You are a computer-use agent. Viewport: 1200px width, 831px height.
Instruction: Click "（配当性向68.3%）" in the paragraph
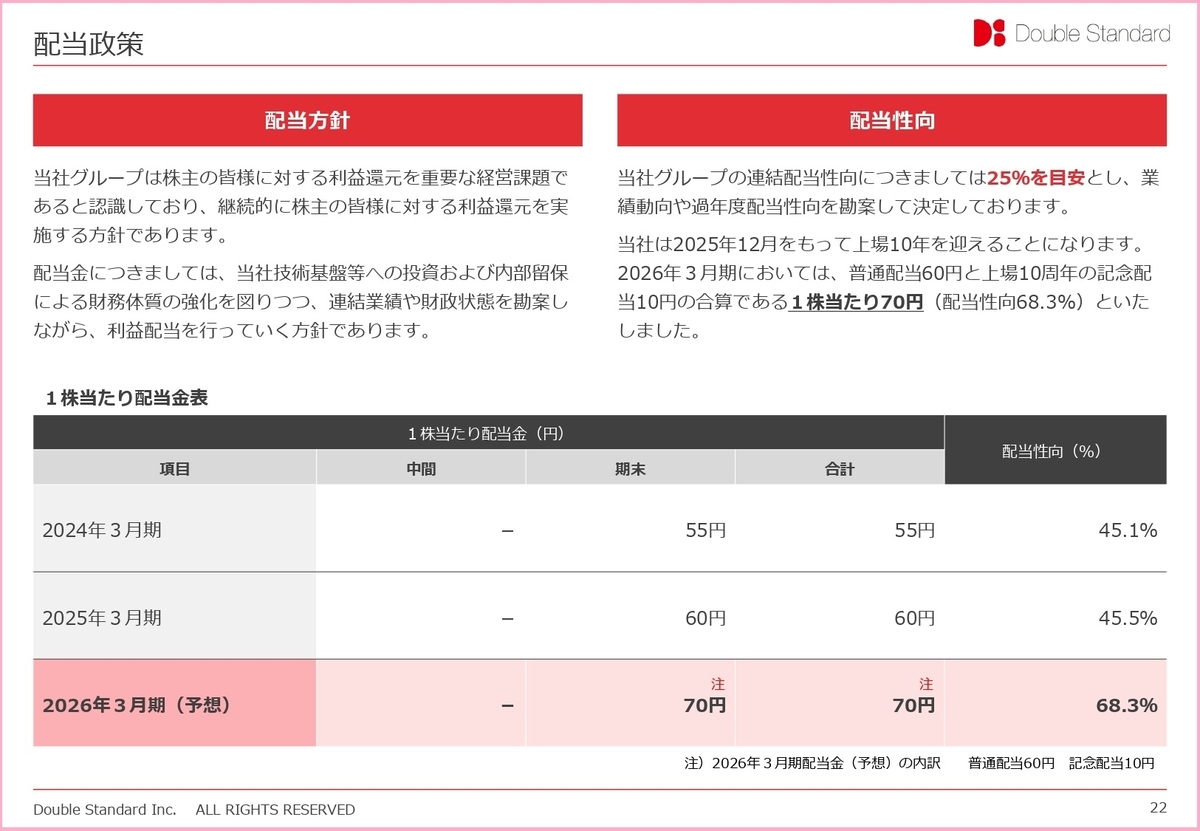point(1007,301)
